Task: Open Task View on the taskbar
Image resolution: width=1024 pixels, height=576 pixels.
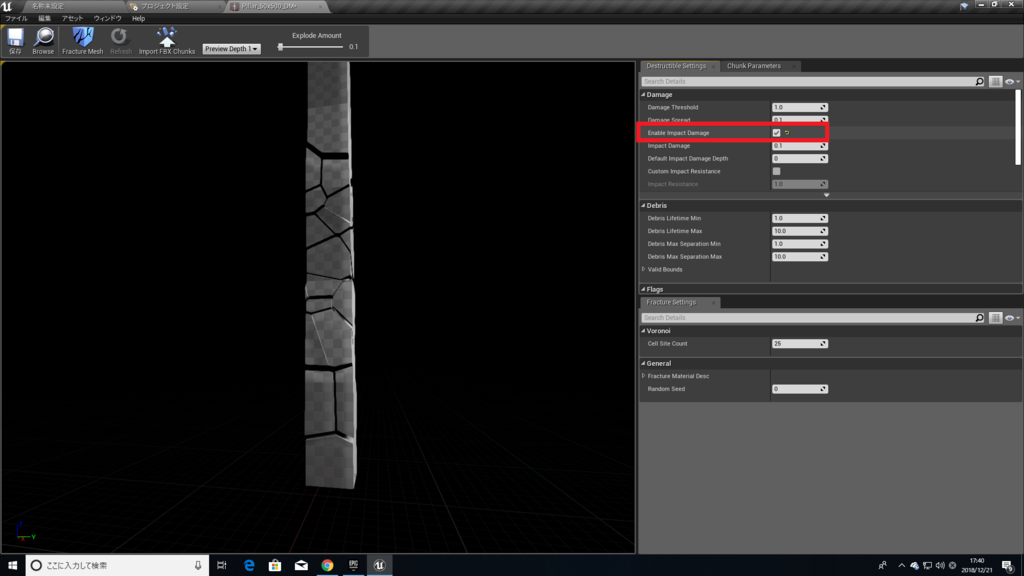Action: 222,566
